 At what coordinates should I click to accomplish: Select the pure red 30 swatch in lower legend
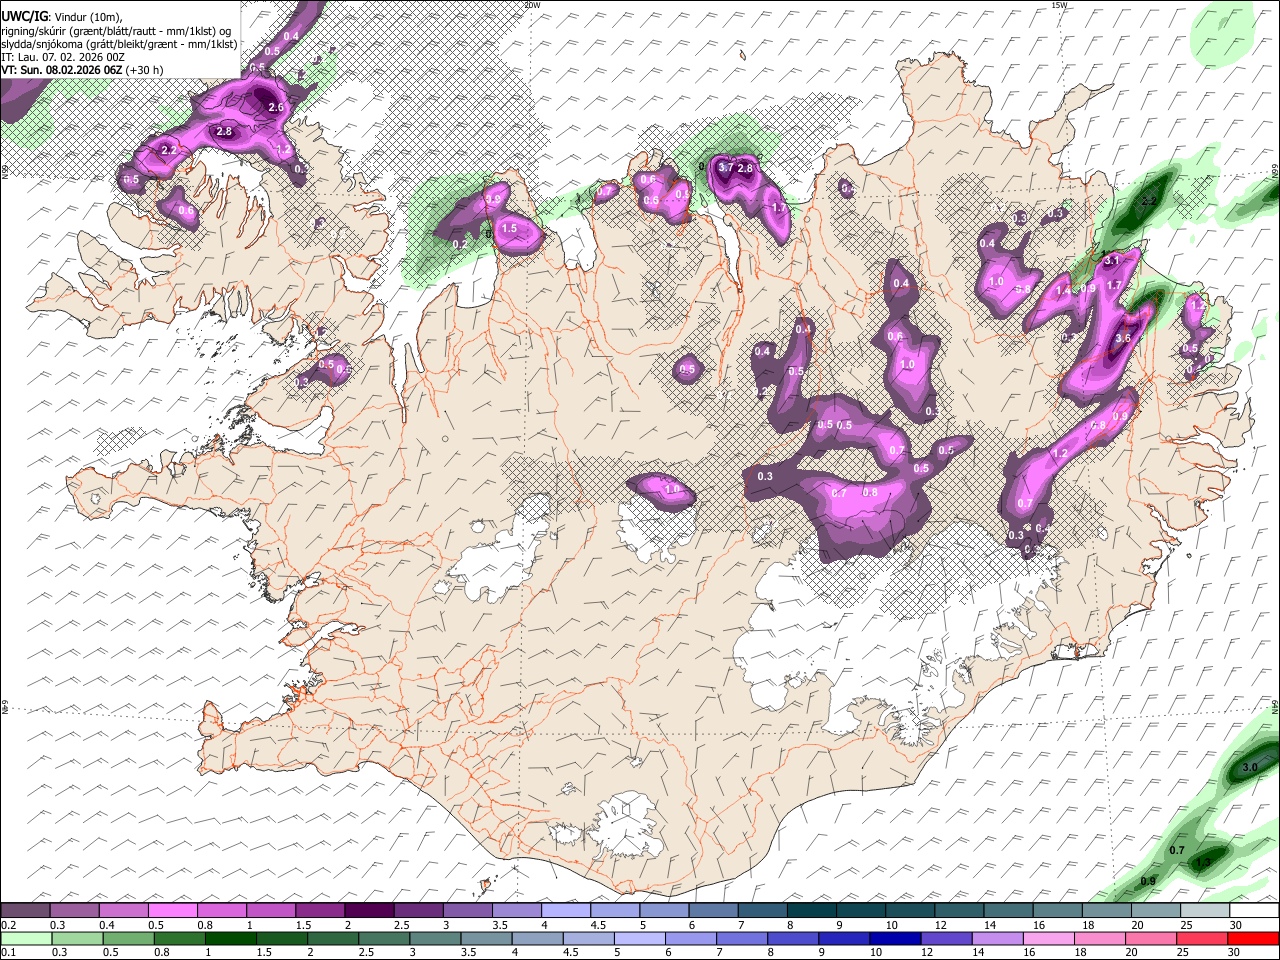coord(1253,938)
